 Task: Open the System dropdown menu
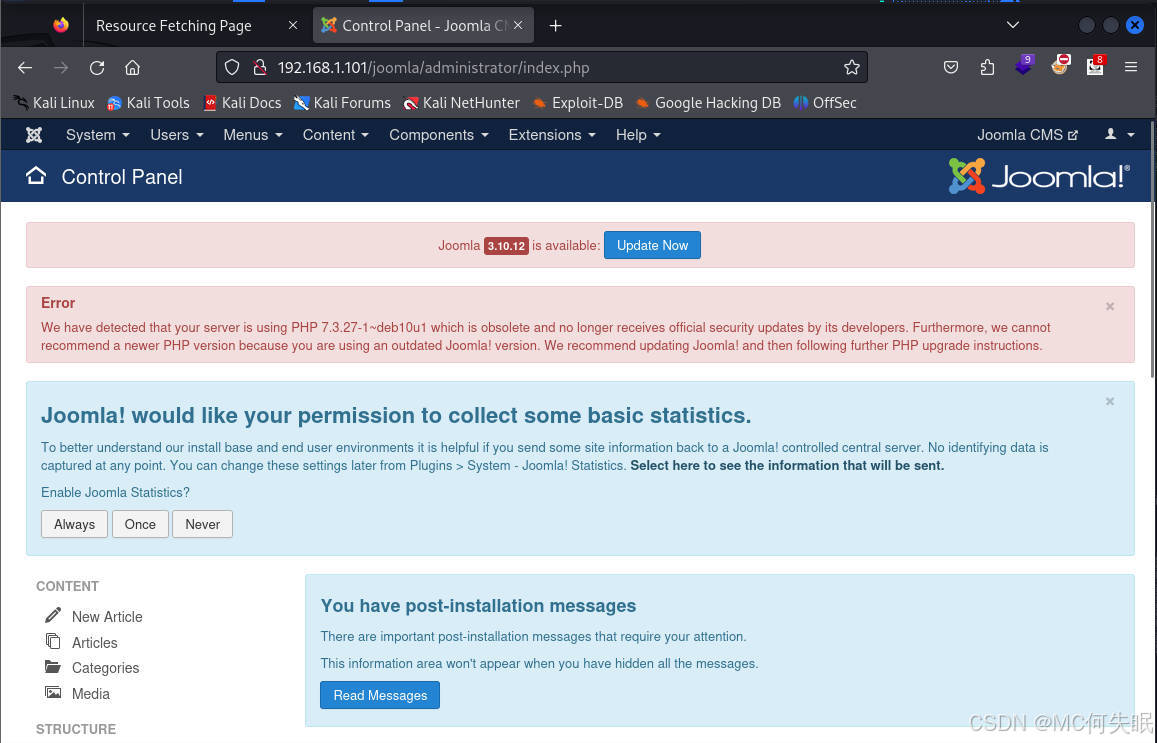[97, 135]
